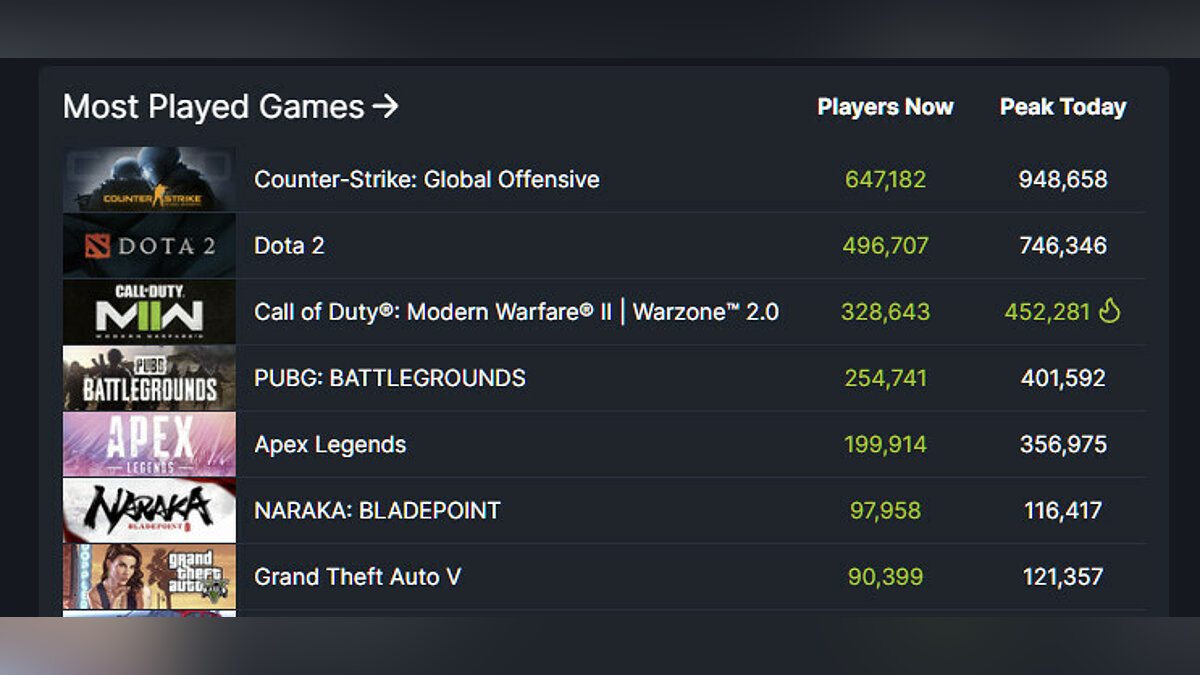The width and height of the screenshot is (1200, 675).
Task: Click the arrow next to Most Played Games
Action: point(385,106)
